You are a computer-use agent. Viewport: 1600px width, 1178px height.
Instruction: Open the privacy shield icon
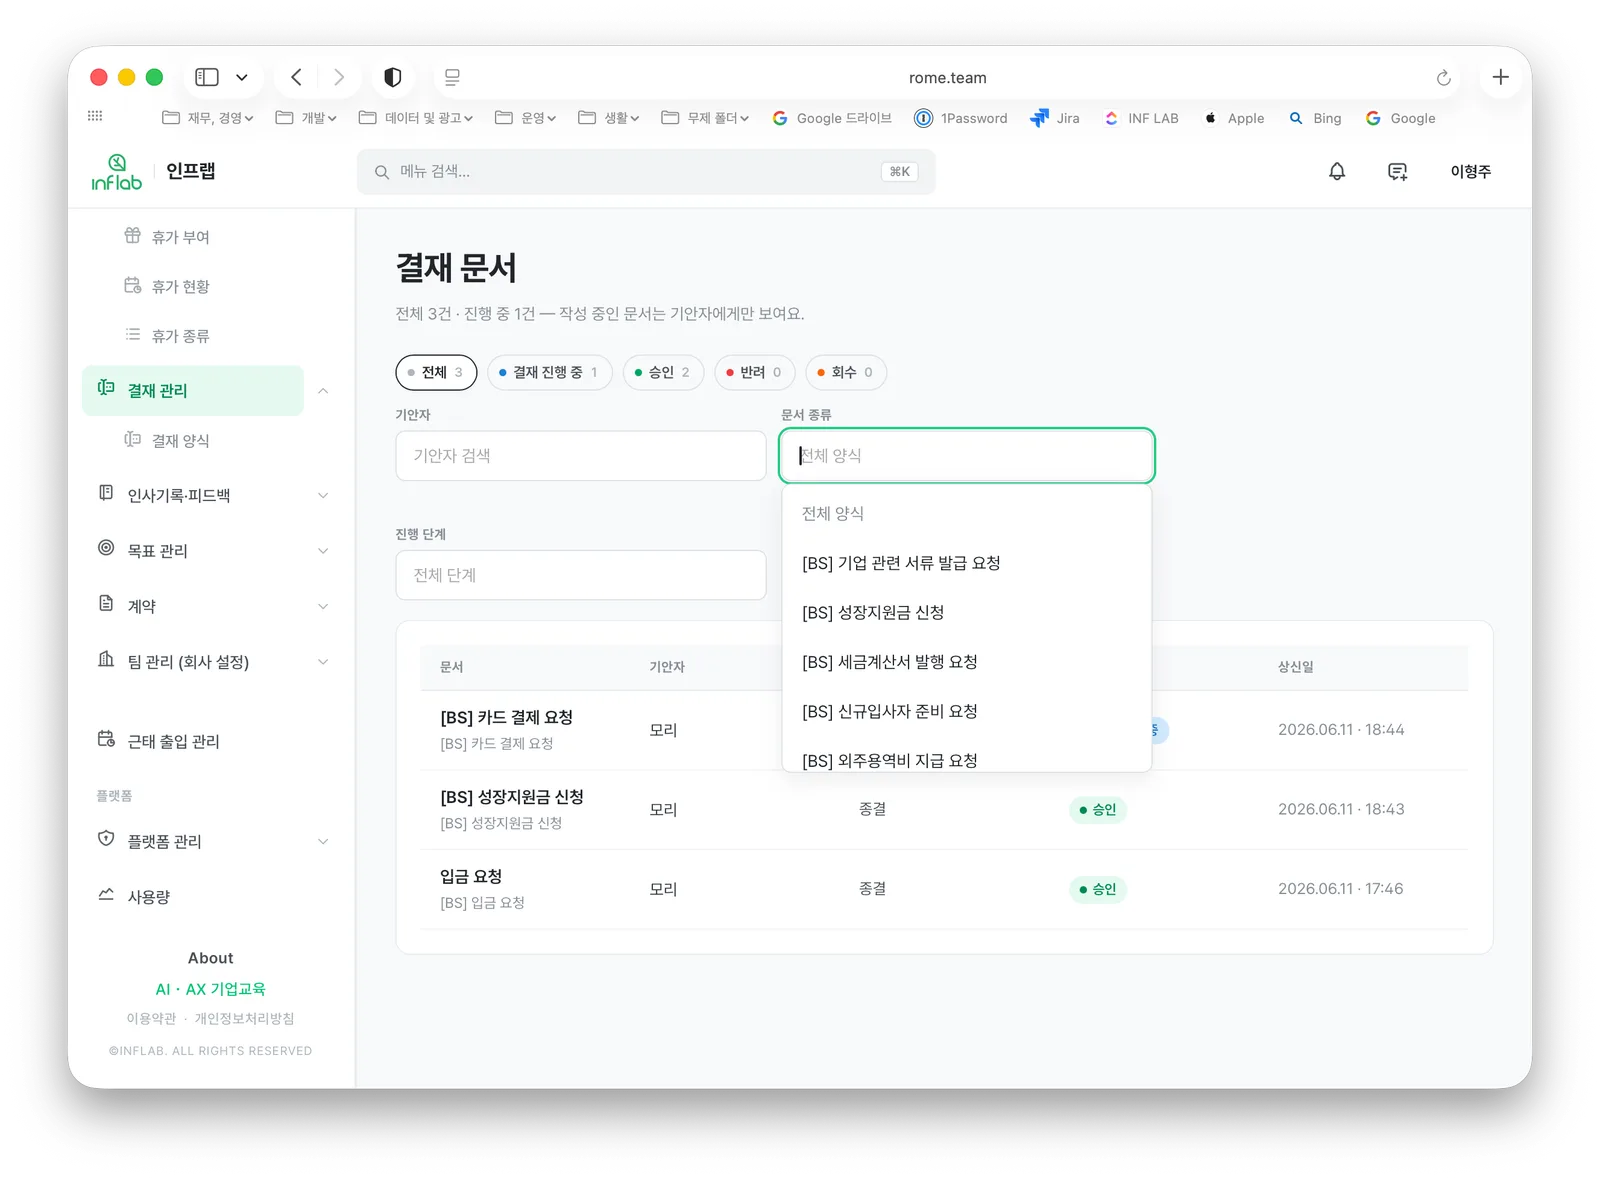[393, 77]
